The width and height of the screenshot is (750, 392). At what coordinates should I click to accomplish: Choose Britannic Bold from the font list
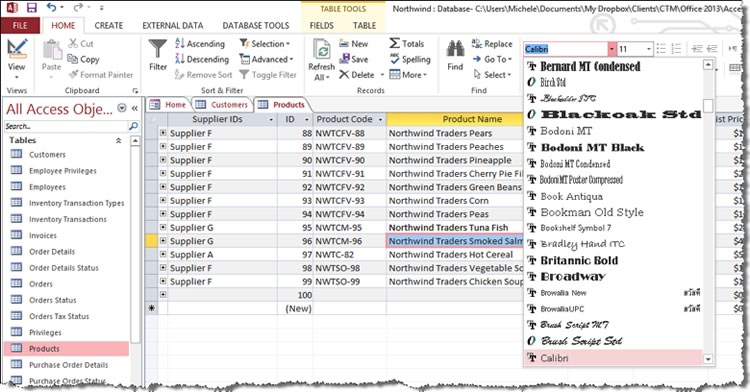pyautogui.click(x=614, y=261)
